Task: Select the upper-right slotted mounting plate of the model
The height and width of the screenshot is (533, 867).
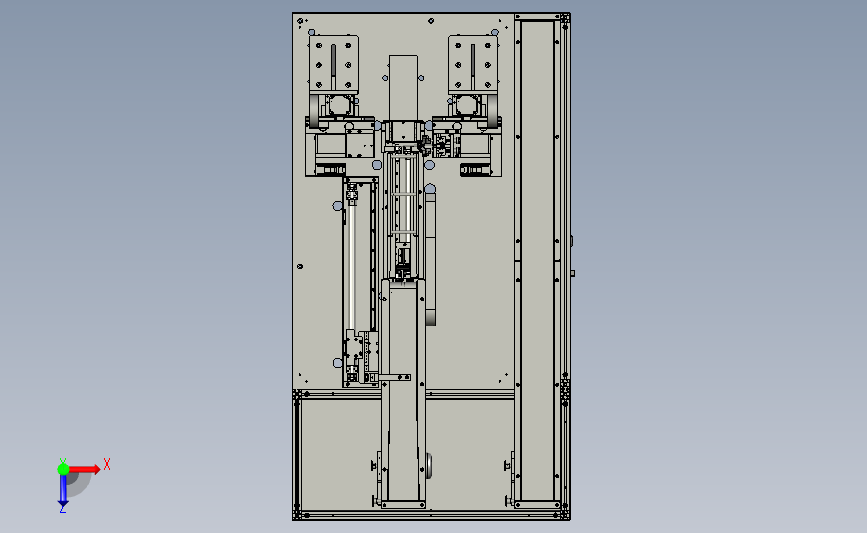Action: (x=473, y=64)
